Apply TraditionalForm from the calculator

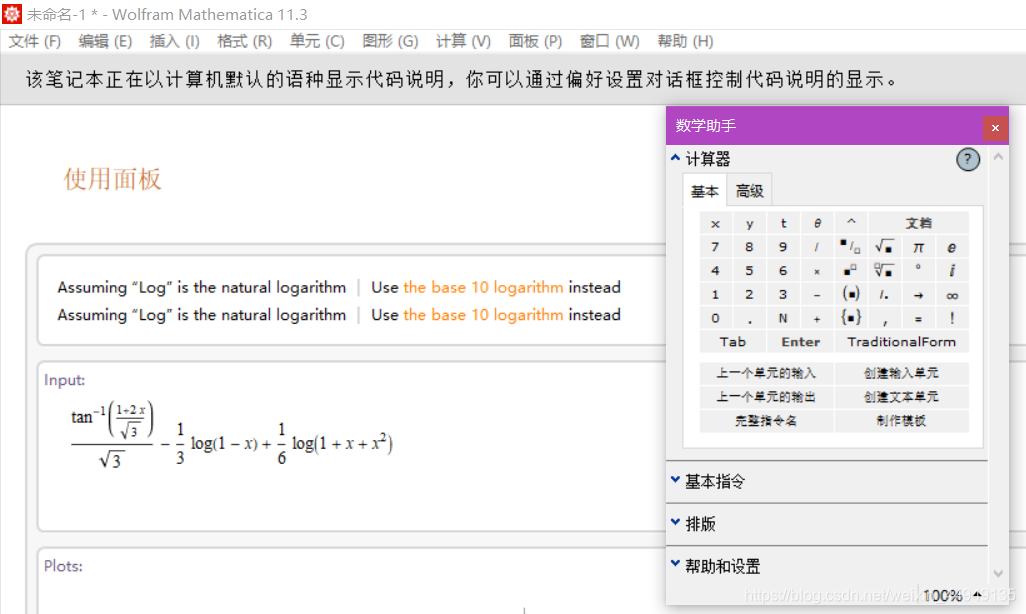[x=901, y=342]
